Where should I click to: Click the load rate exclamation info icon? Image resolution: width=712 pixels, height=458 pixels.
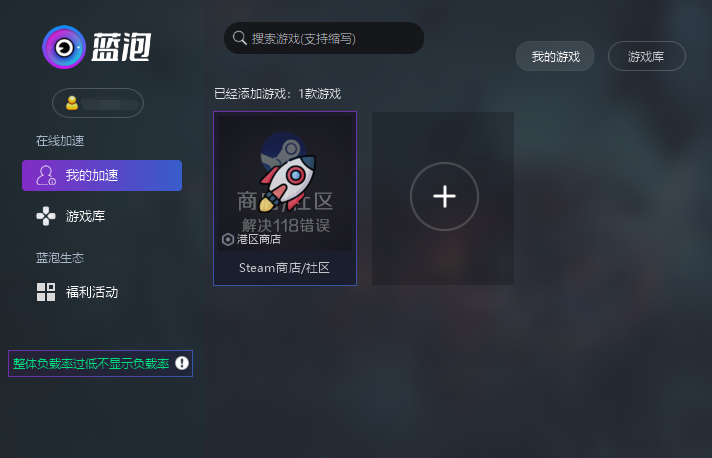[182, 363]
